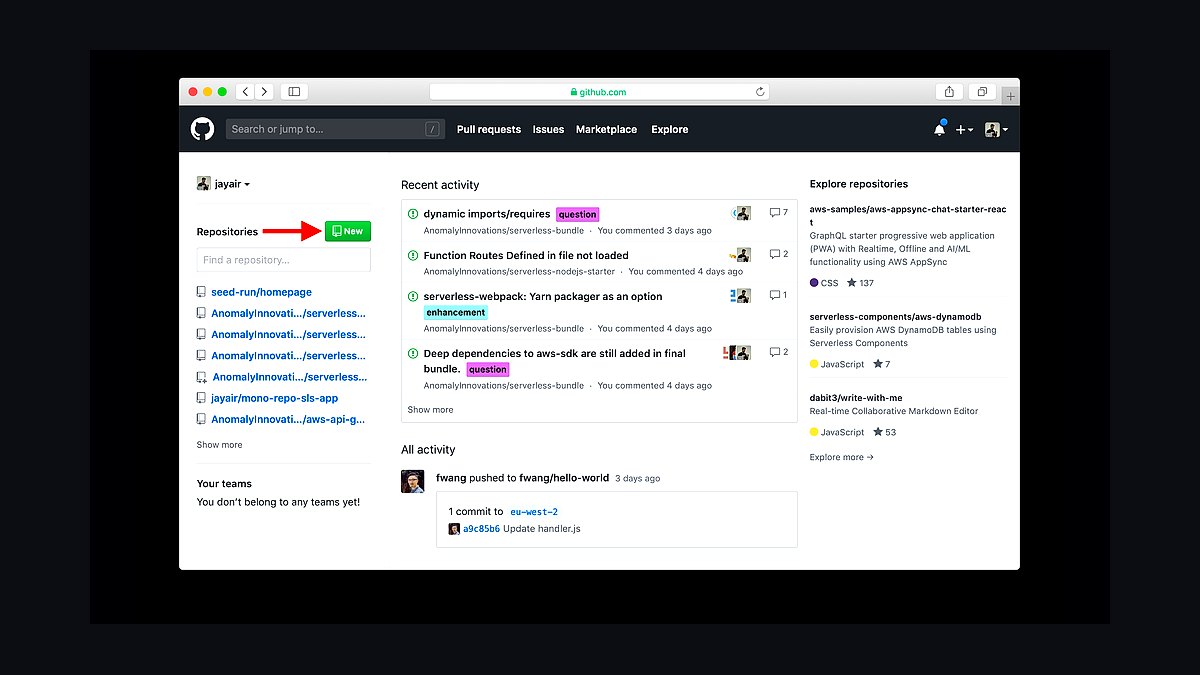
Task: Open comments icon for Function Routes issue
Action: coord(778,254)
